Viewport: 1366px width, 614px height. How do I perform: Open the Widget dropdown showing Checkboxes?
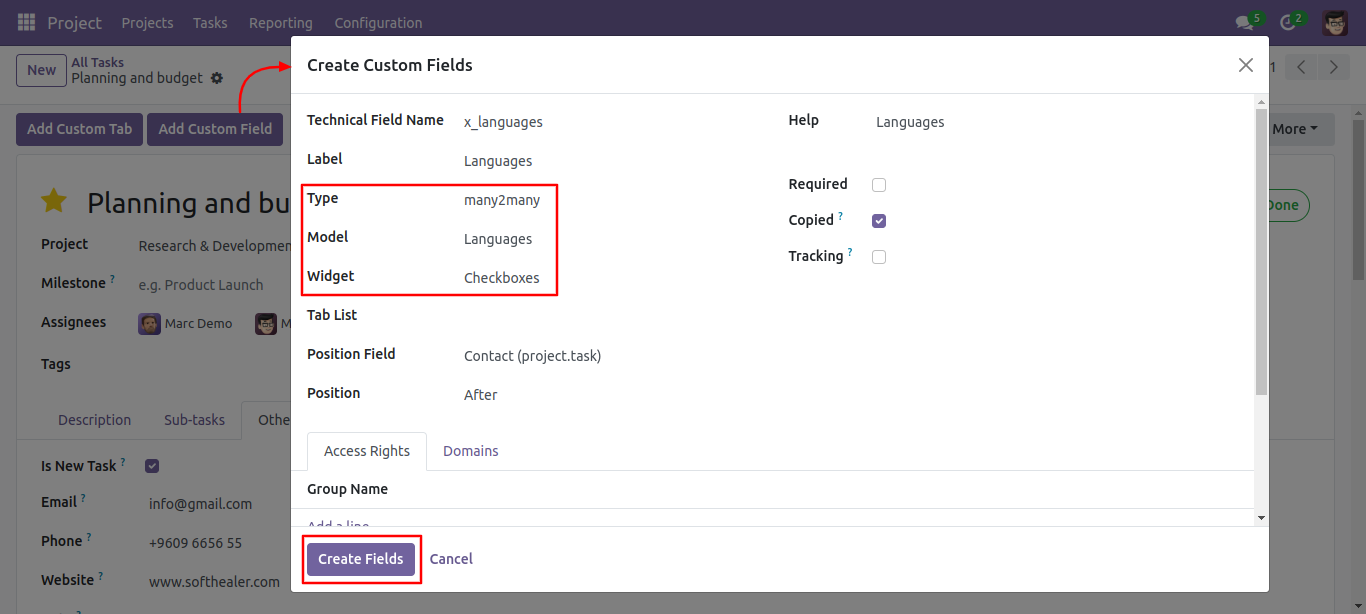pos(502,278)
